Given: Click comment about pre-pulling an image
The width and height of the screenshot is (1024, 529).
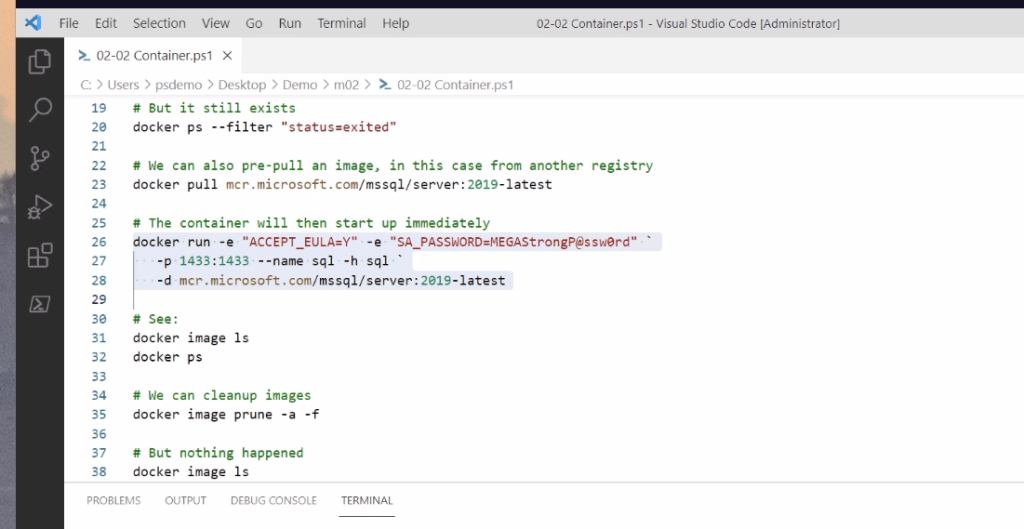Looking at the screenshot, I should point(392,165).
